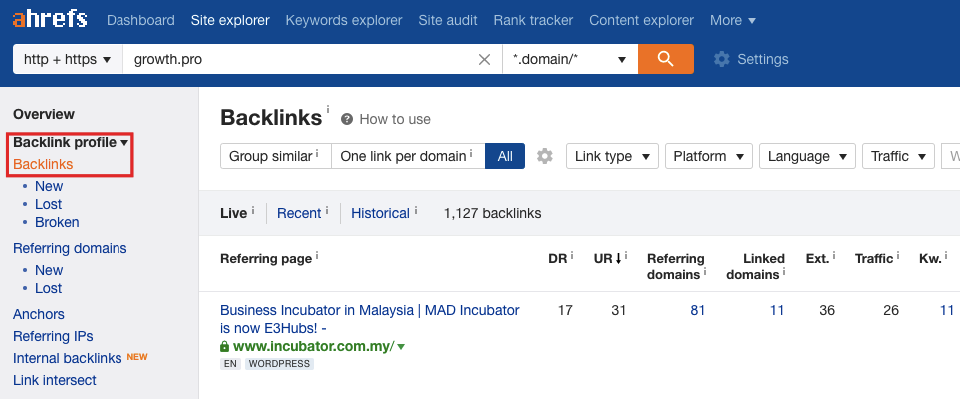
Task: Switch to the Historical index tab
Action: coord(380,213)
